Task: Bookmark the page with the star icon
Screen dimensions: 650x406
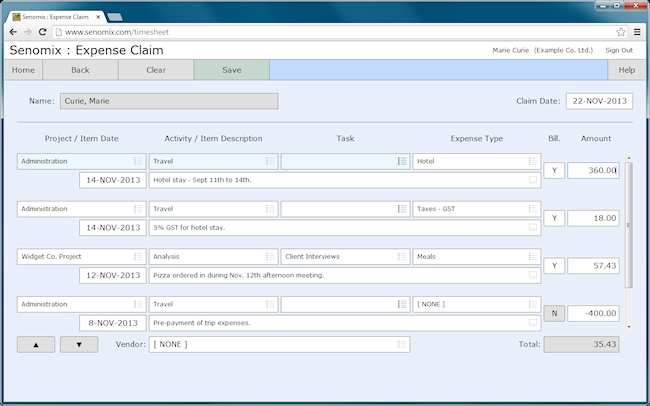Action: point(621,32)
